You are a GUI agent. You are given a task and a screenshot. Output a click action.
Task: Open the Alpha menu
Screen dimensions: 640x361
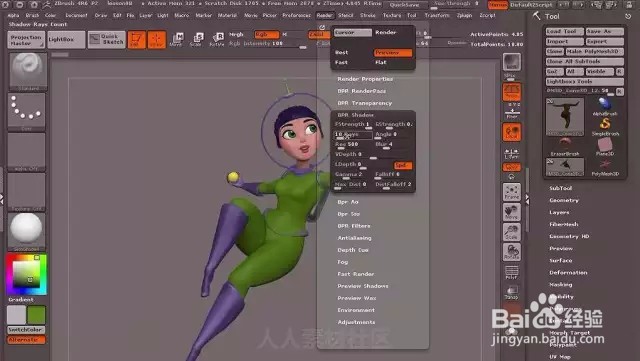point(13,16)
